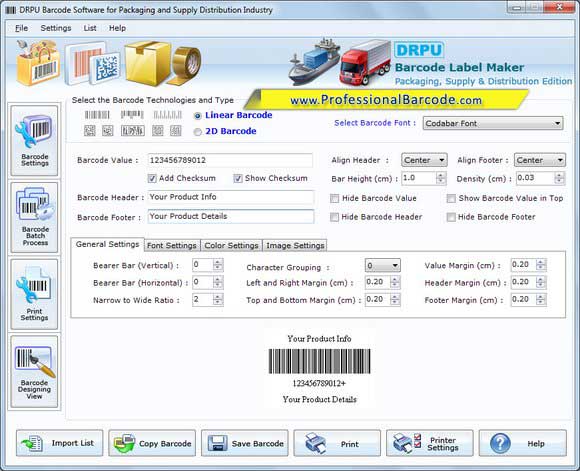The image size is (580, 471).
Task: Enable Show Barcode Value in Top
Action: 451,199
